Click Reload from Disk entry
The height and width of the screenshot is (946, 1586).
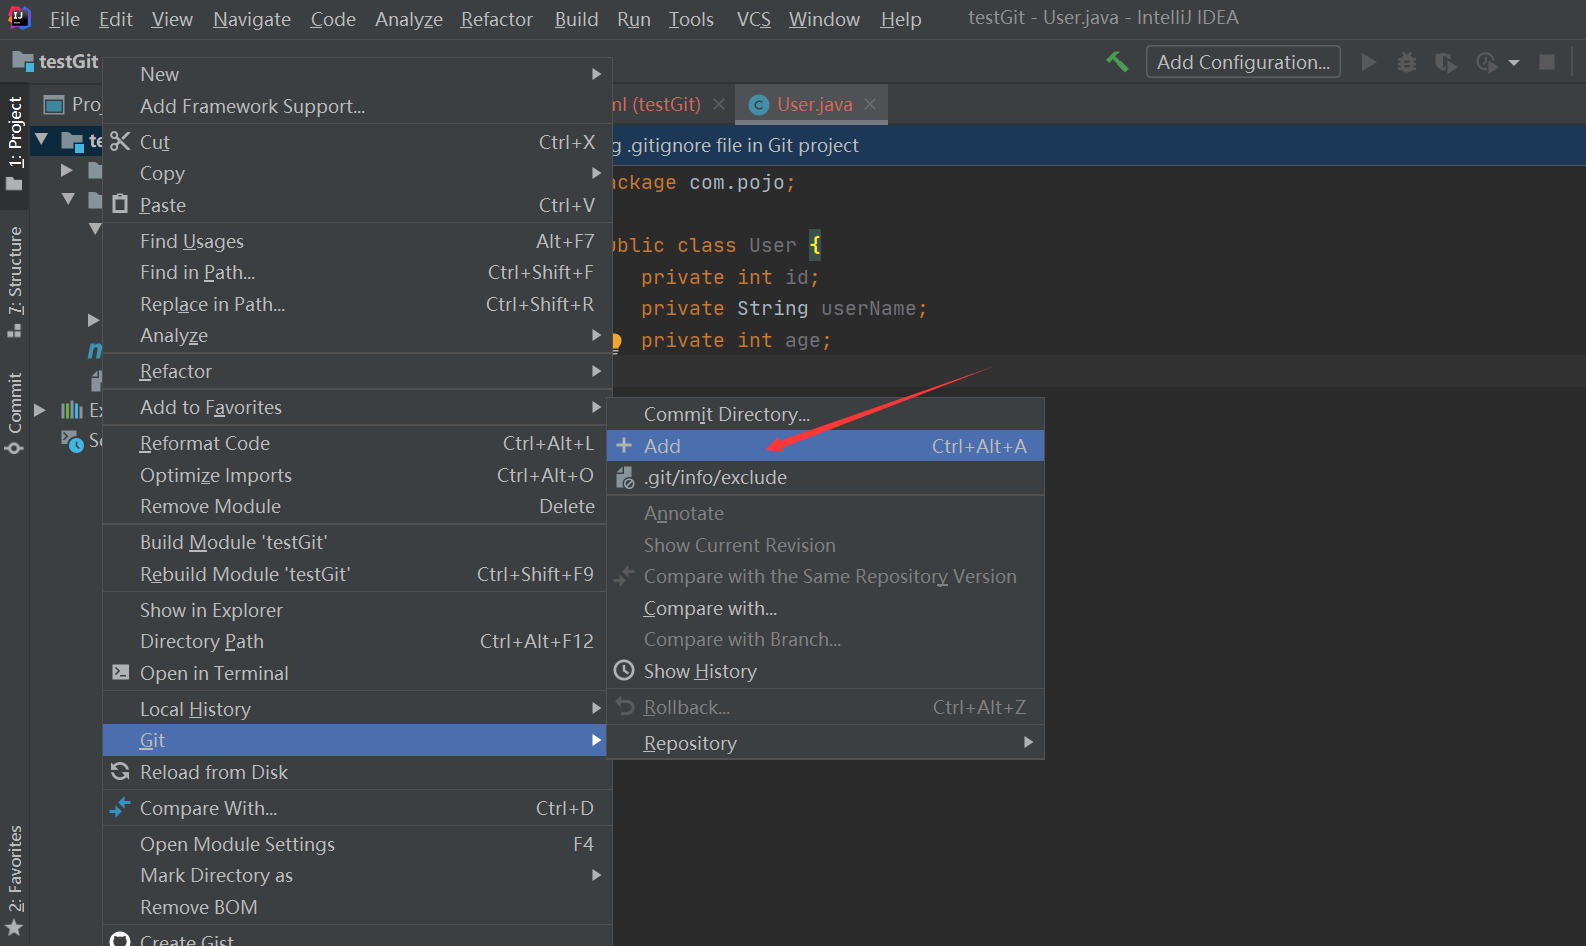(357, 772)
